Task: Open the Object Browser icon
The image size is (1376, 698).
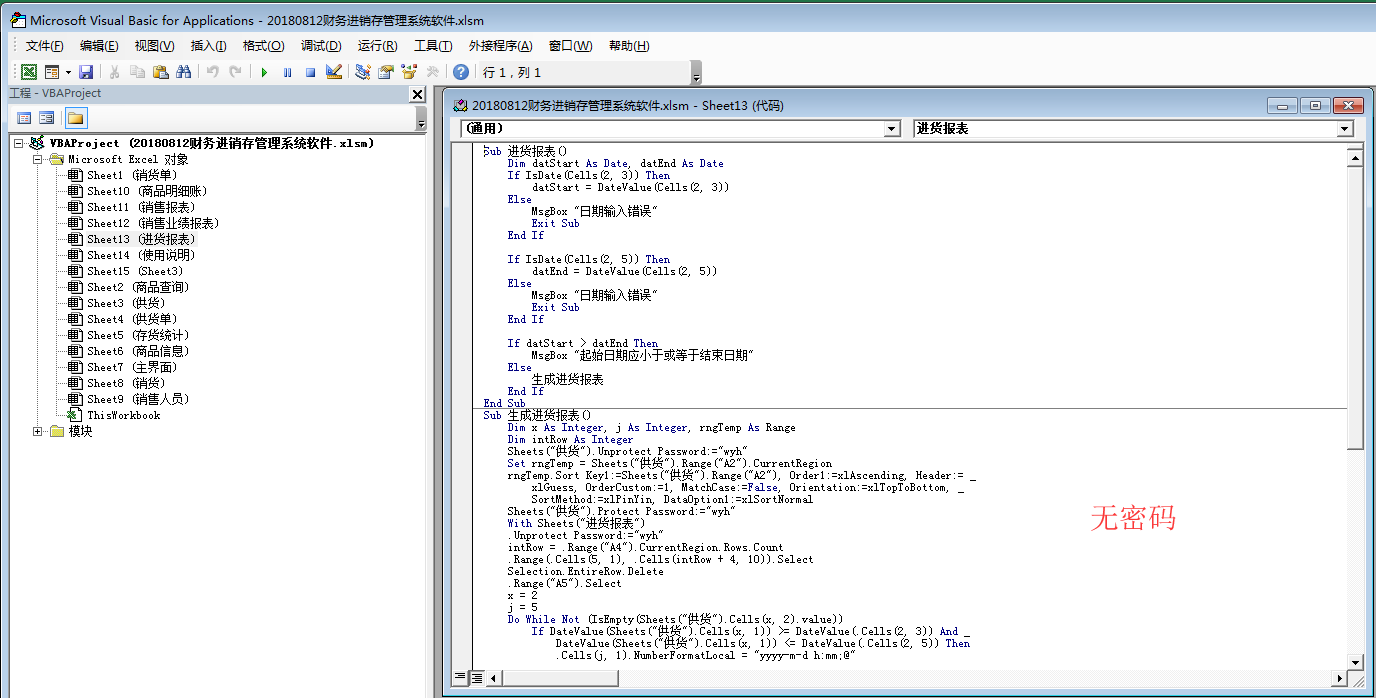Action: point(408,72)
